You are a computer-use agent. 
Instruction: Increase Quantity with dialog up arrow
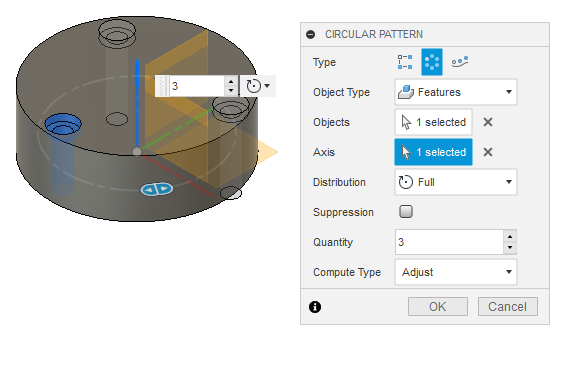510,236
